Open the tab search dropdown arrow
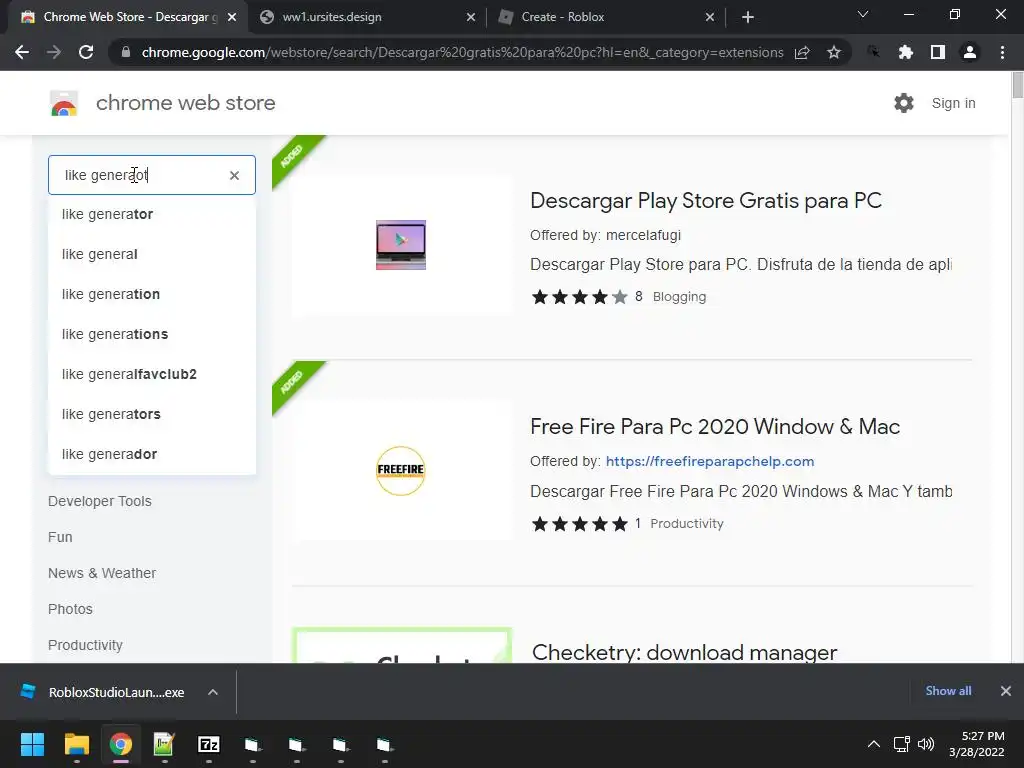The width and height of the screenshot is (1024, 768). (863, 14)
